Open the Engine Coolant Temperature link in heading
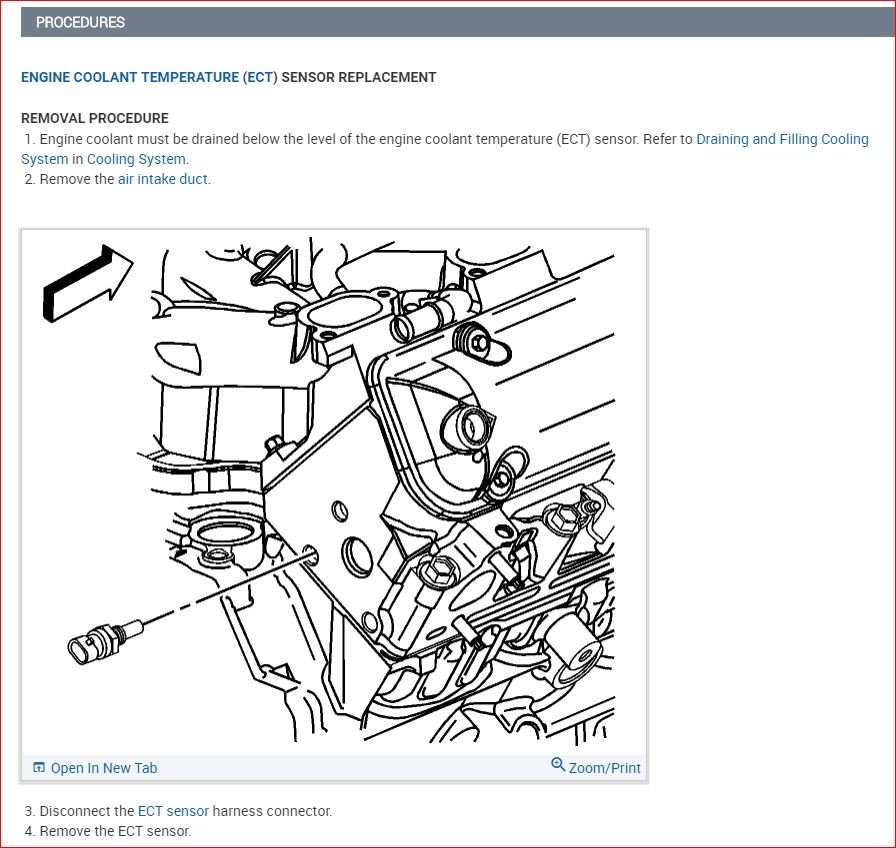The height and width of the screenshot is (848, 896). click(130, 77)
